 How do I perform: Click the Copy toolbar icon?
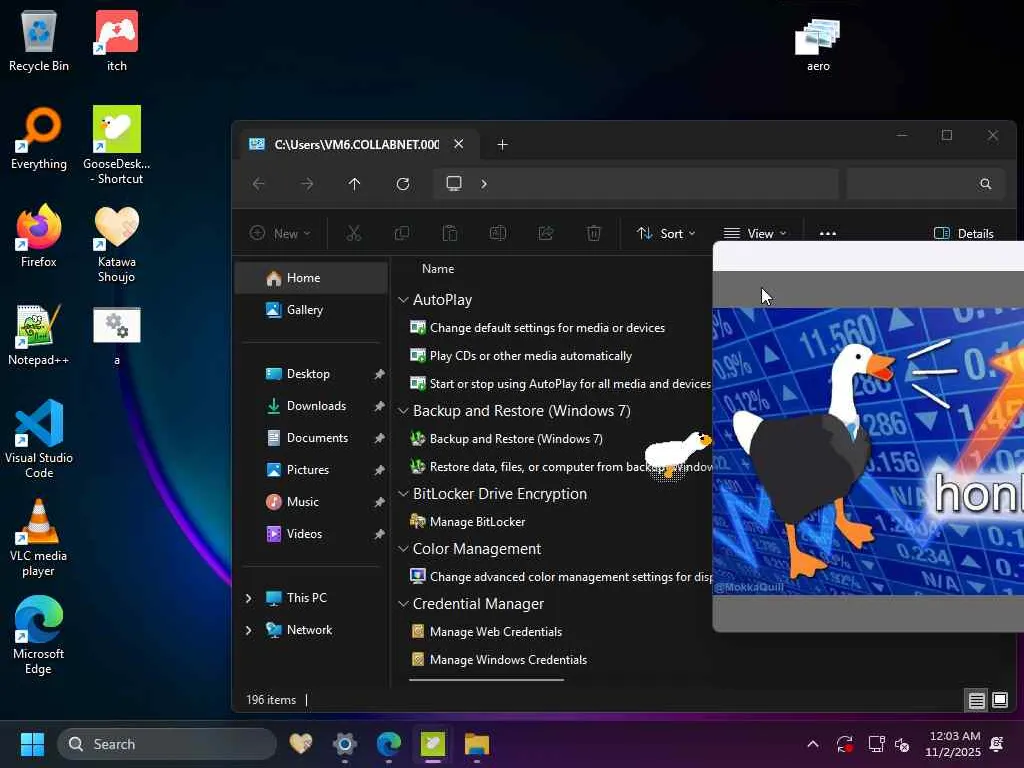tap(402, 233)
